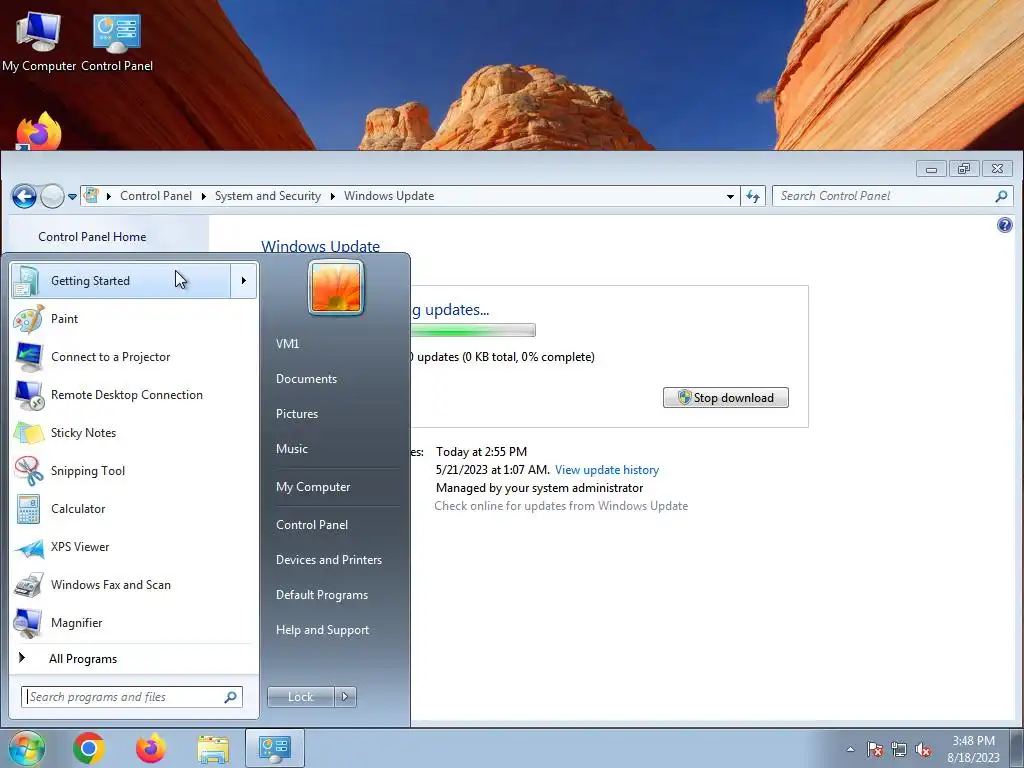Open Snipping Tool
1024x768 pixels.
tap(133, 471)
